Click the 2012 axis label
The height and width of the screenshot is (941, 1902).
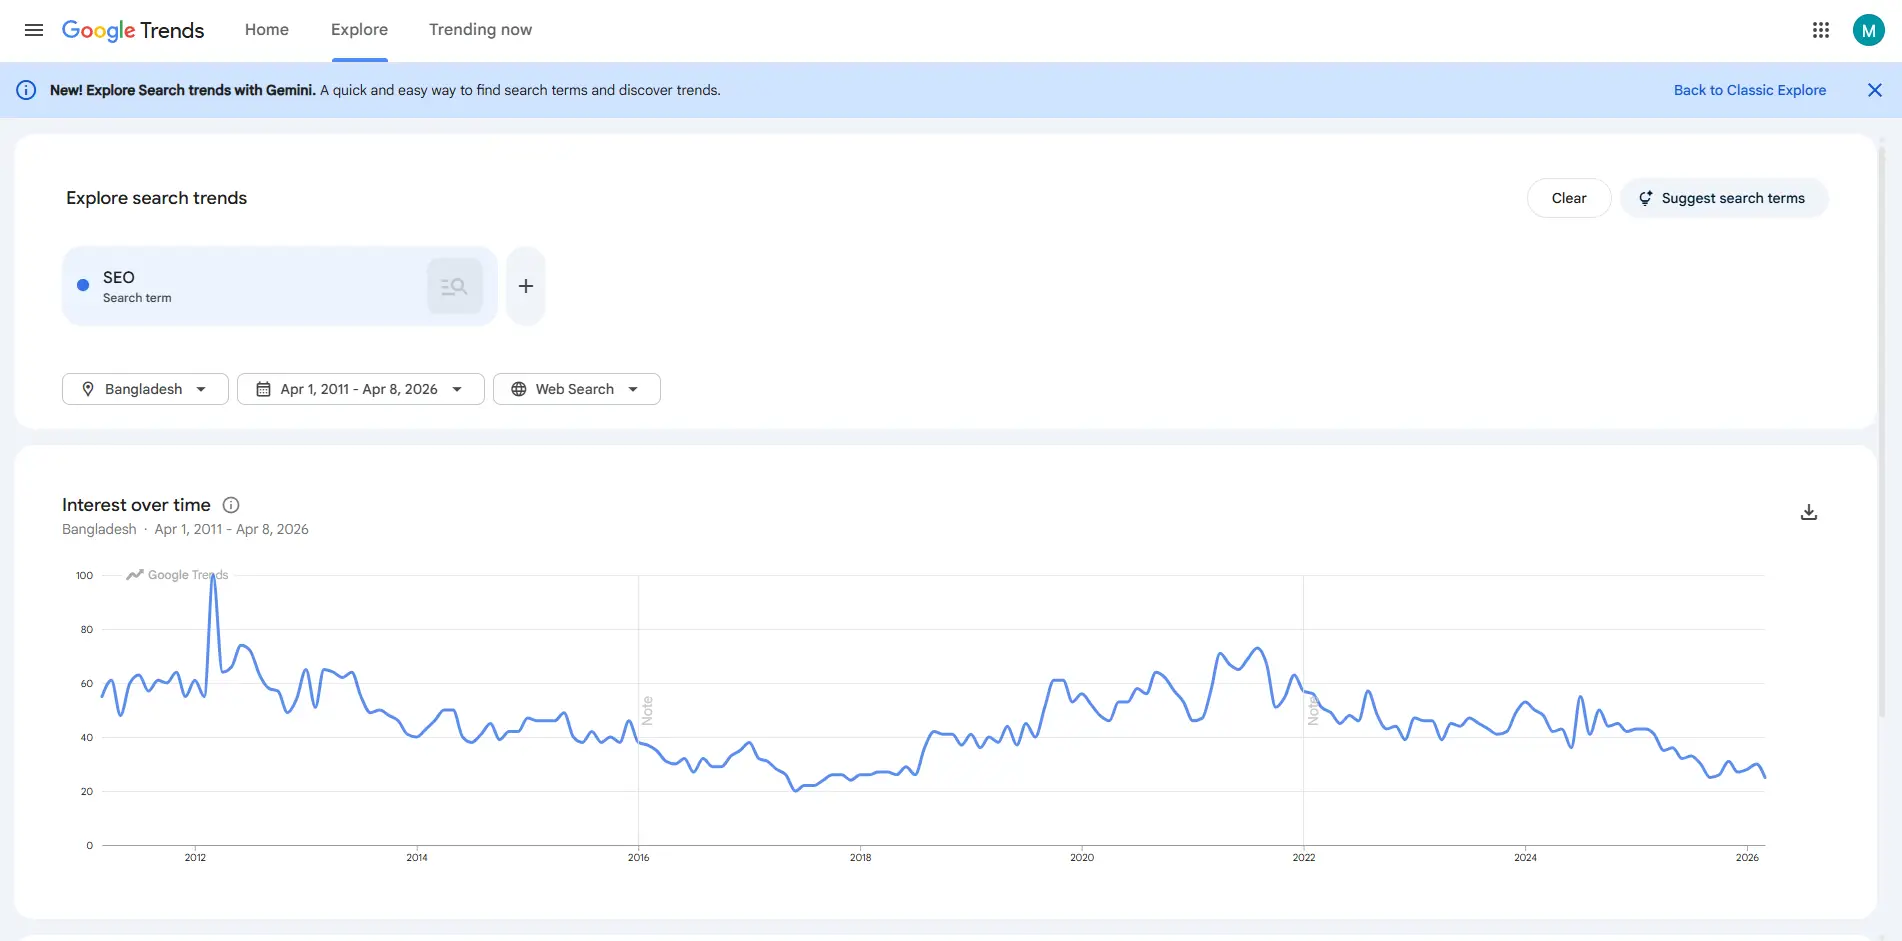[x=195, y=857]
